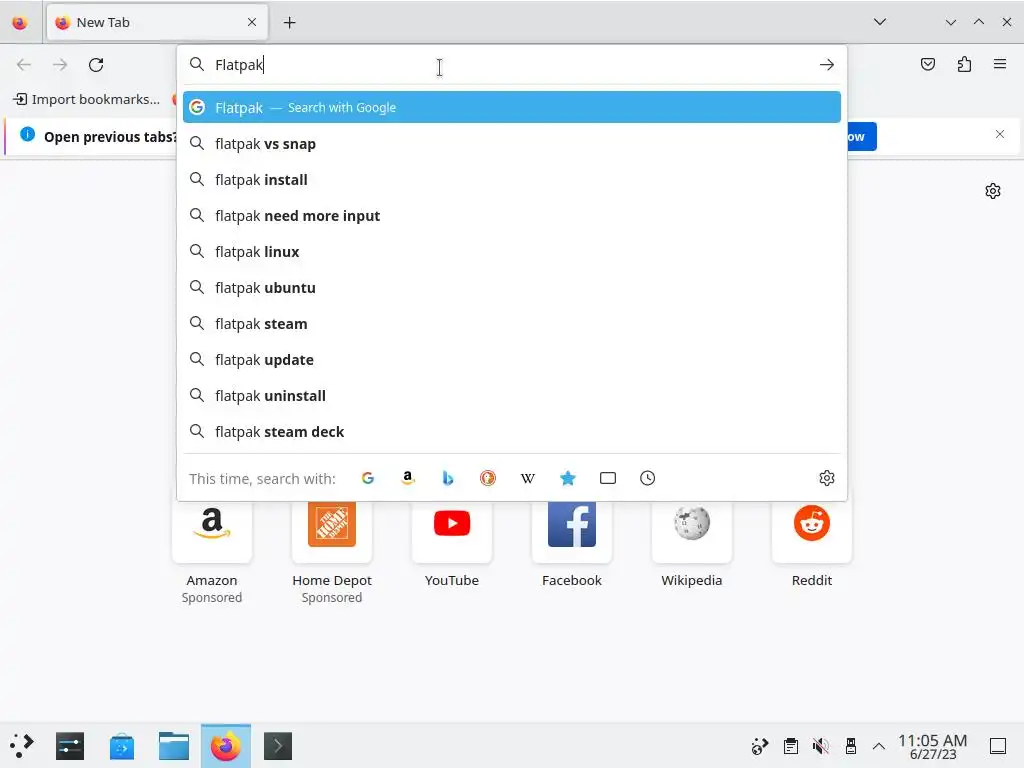Viewport: 1024px width, 768px height.
Task: Click into the address bar text field
Action: [512, 65]
